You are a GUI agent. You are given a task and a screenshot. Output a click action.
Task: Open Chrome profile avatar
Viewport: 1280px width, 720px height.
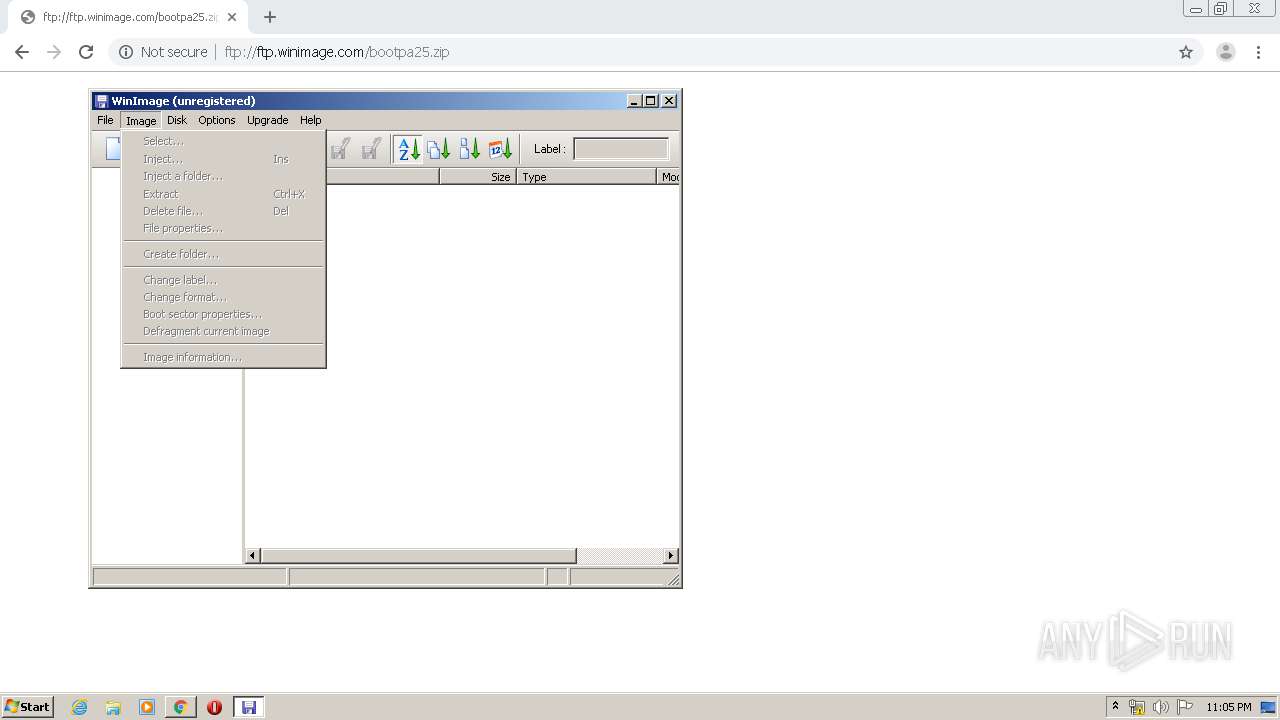pos(1226,52)
